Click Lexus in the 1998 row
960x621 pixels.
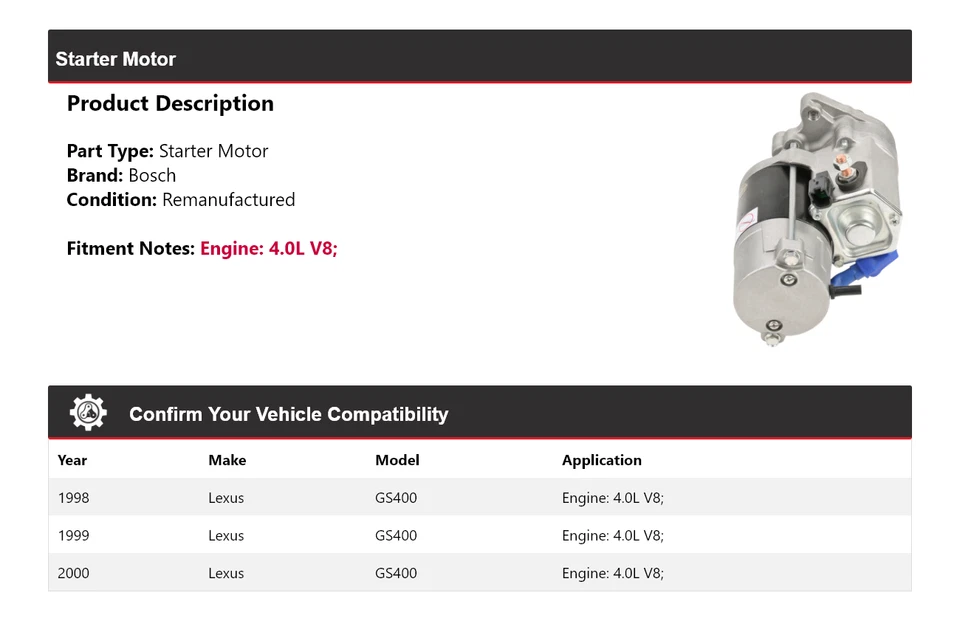click(x=226, y=497)
